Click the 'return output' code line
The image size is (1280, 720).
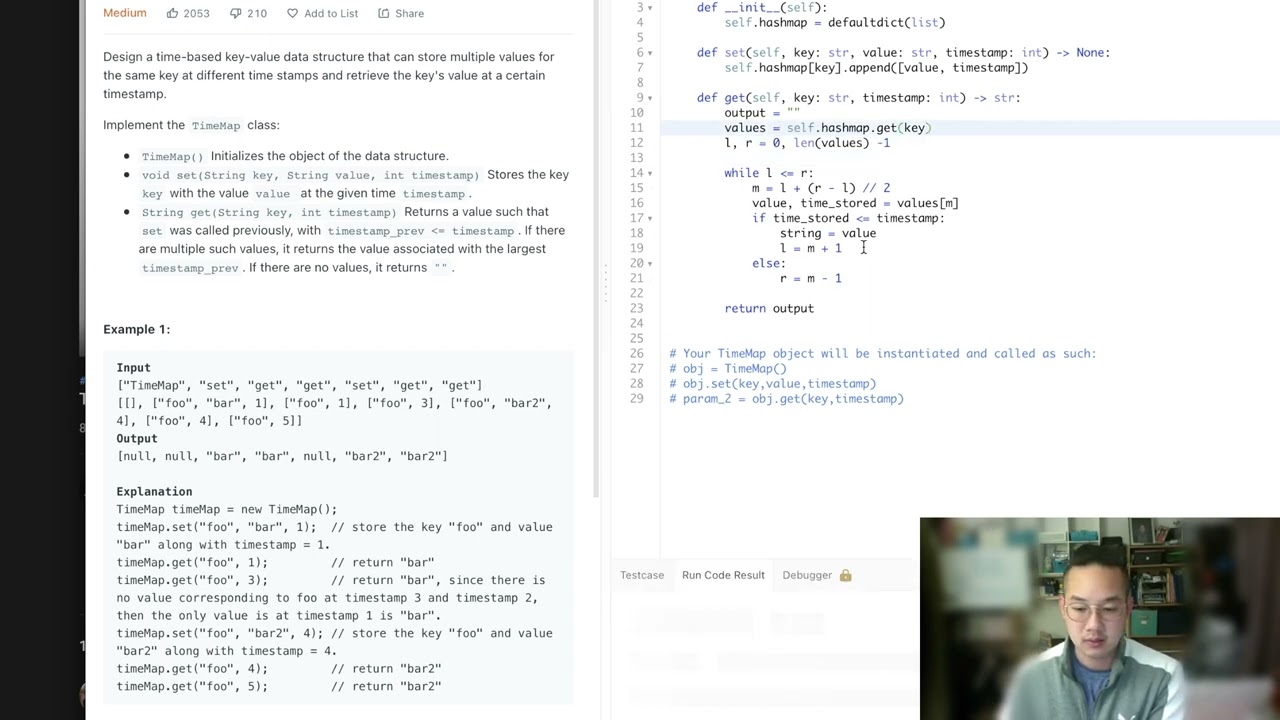pos(769,308)
